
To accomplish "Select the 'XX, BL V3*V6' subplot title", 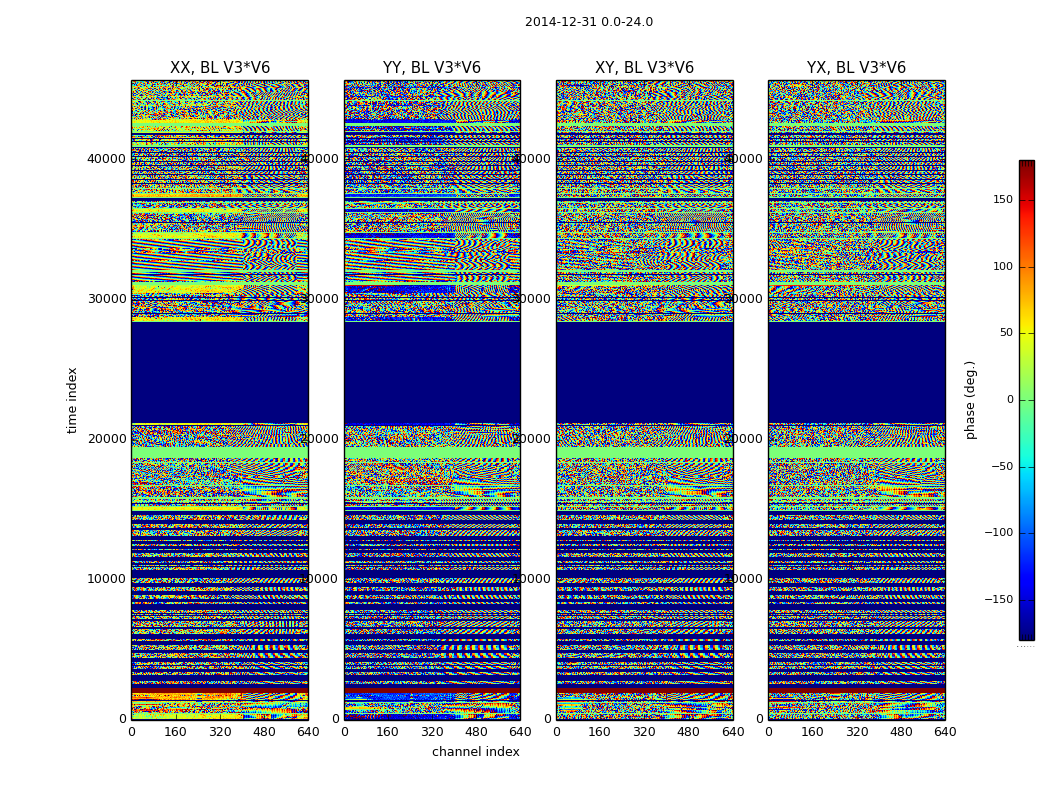I will click(x=220, y=68).
